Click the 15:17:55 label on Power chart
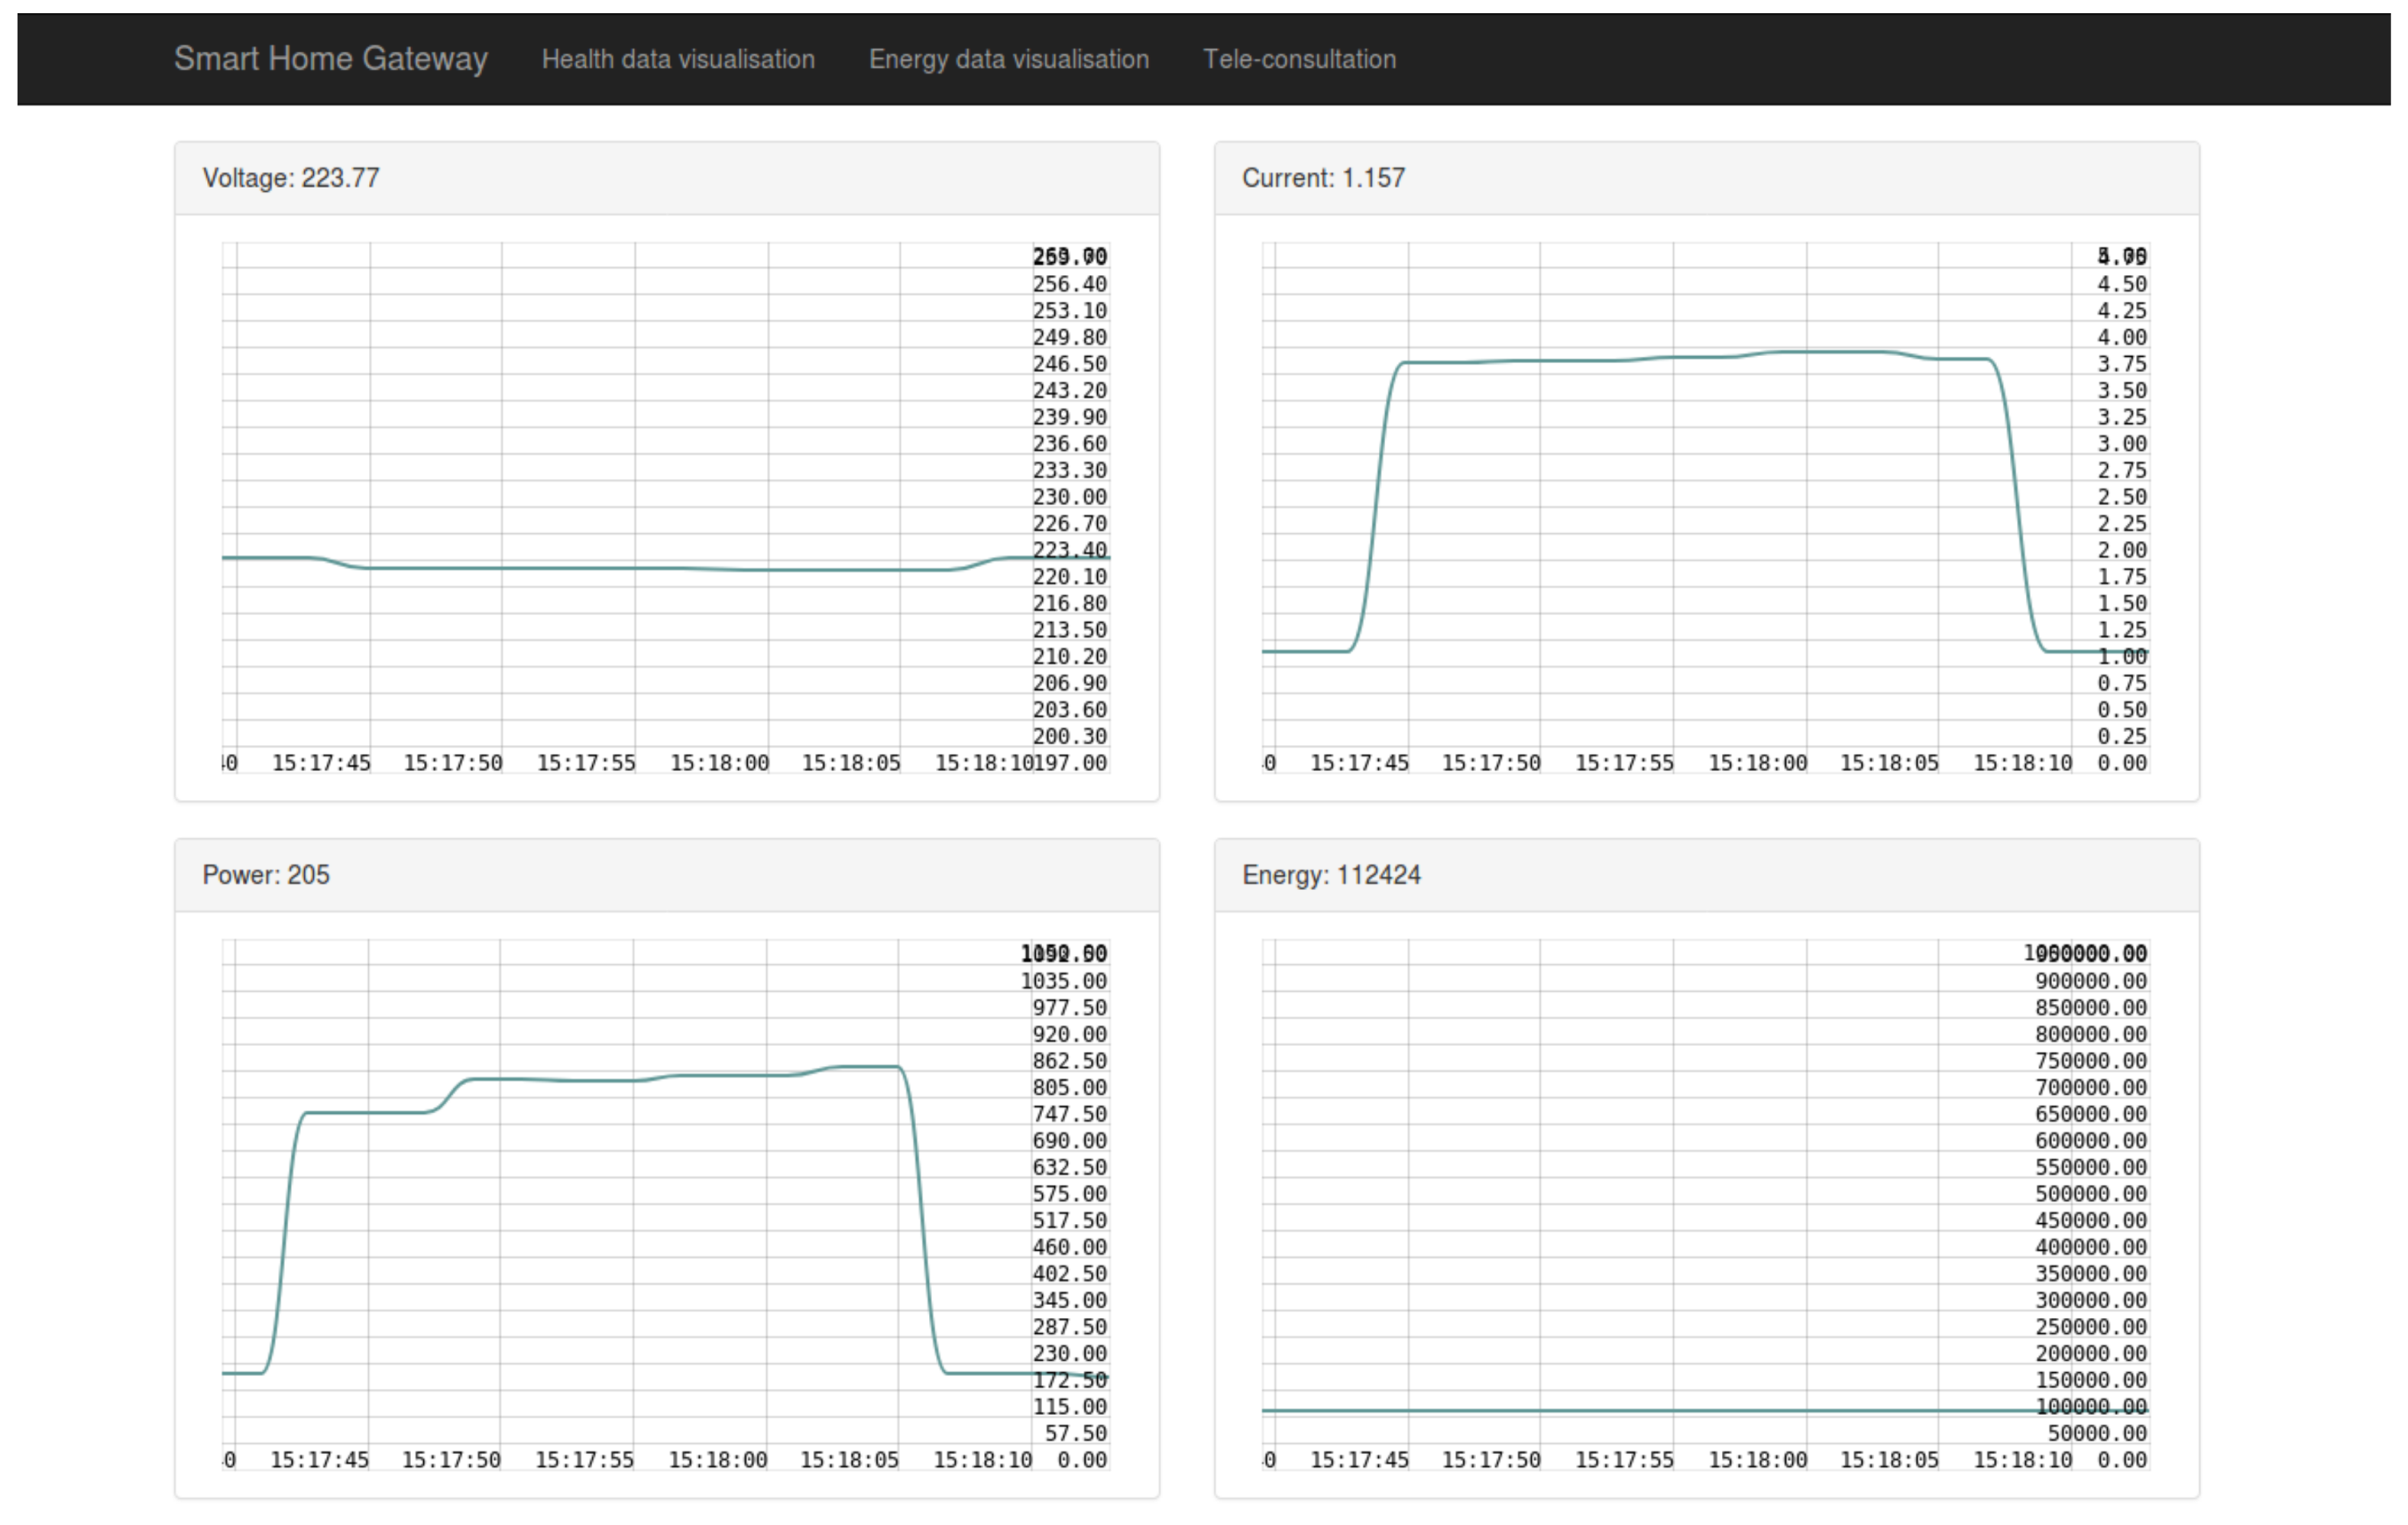The image size is (2408, 1525). pyautogui.click(x=584, y=1460)
